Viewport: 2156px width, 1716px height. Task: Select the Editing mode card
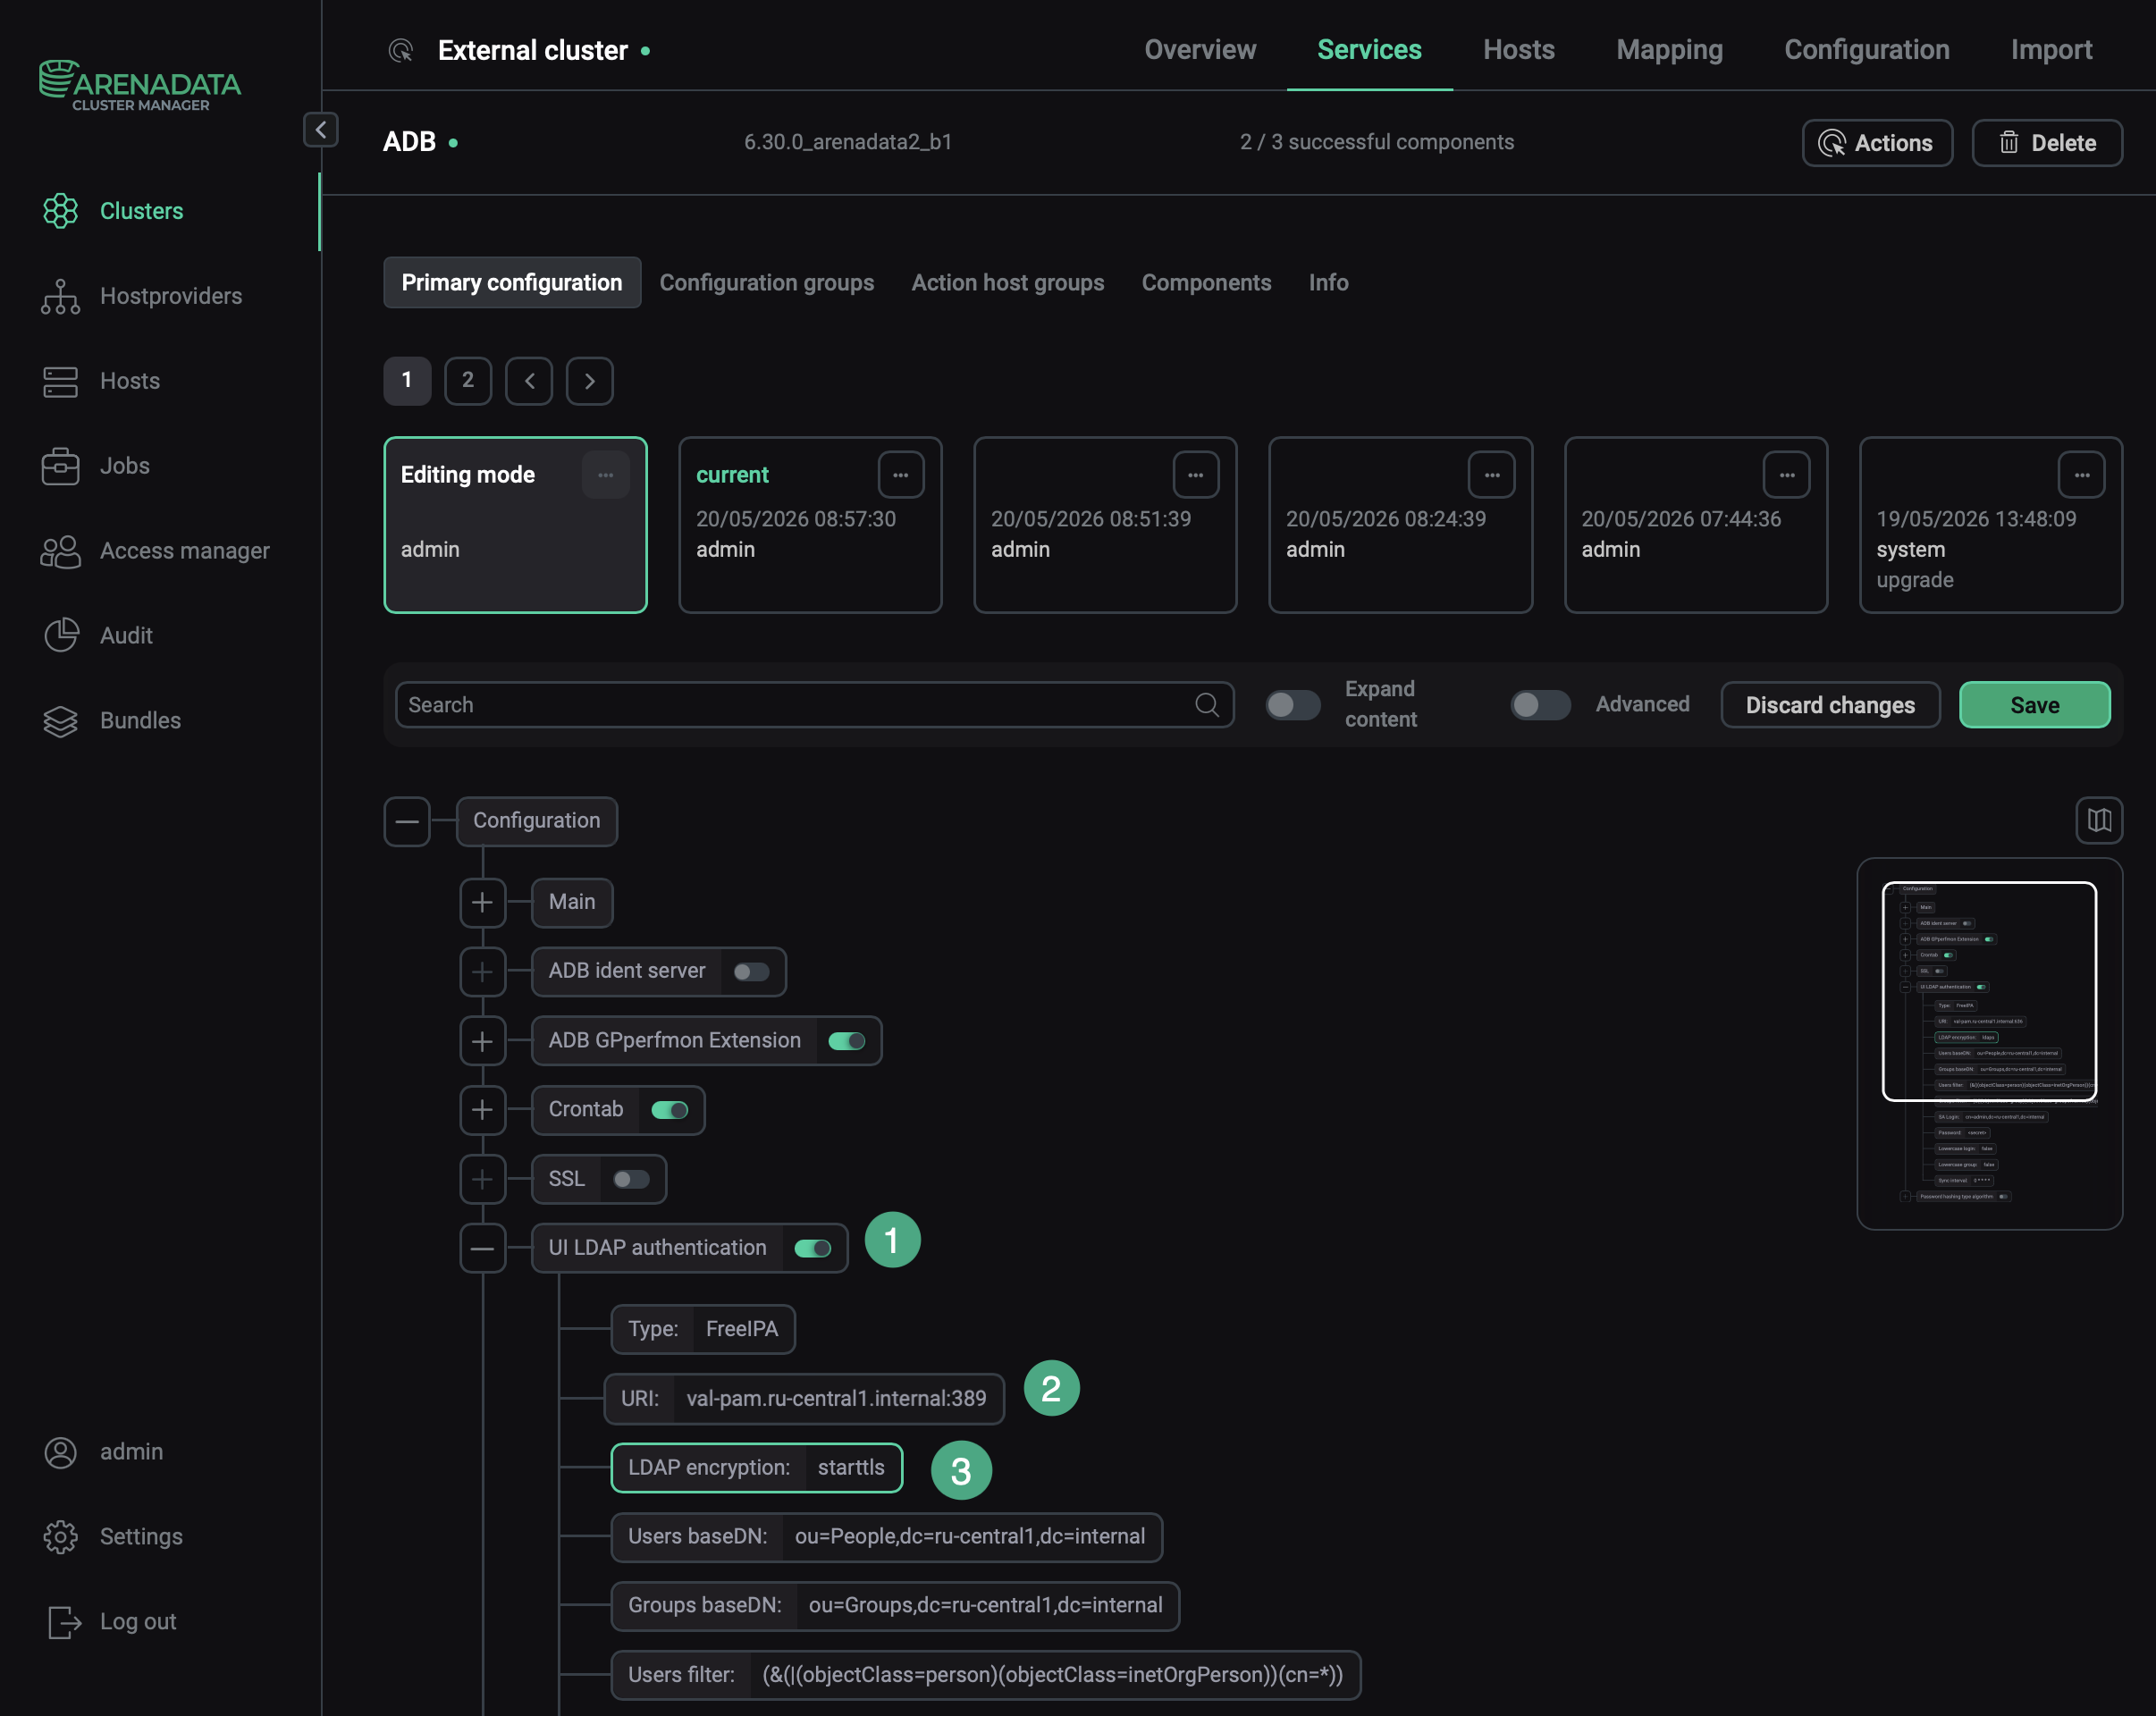[515, 525]
